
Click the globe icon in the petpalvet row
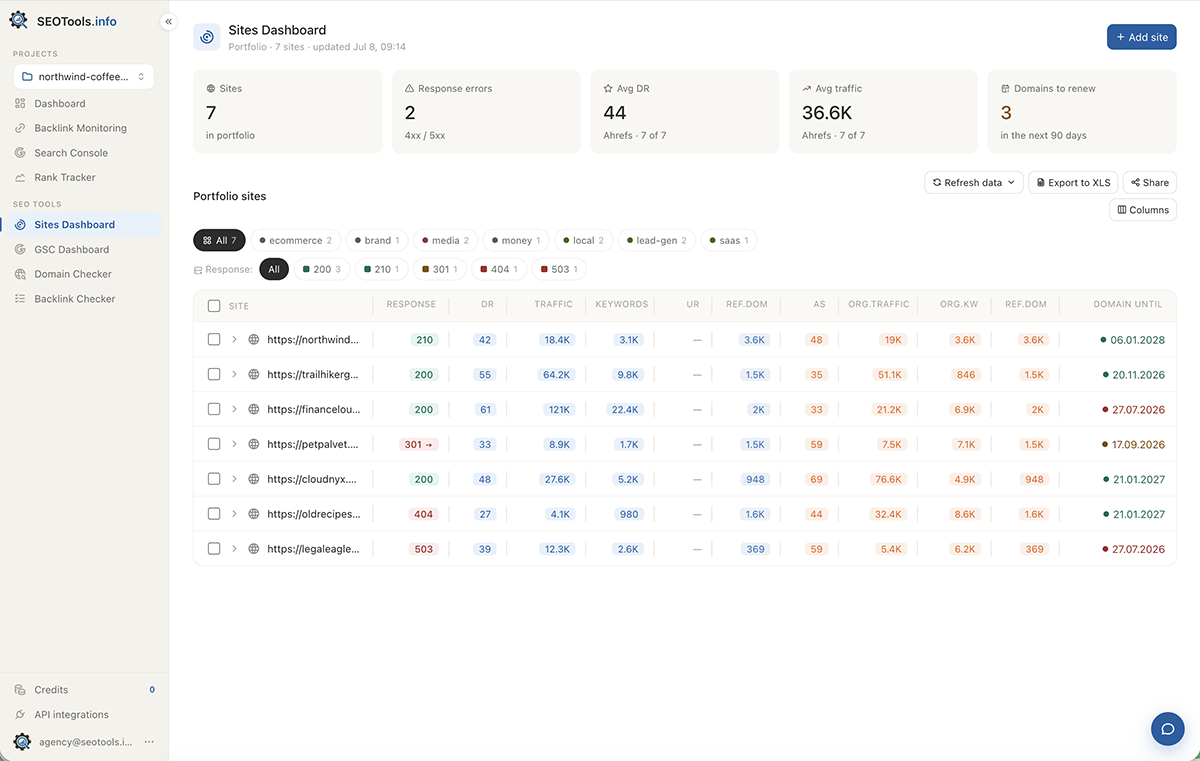[x=254, y=444]
